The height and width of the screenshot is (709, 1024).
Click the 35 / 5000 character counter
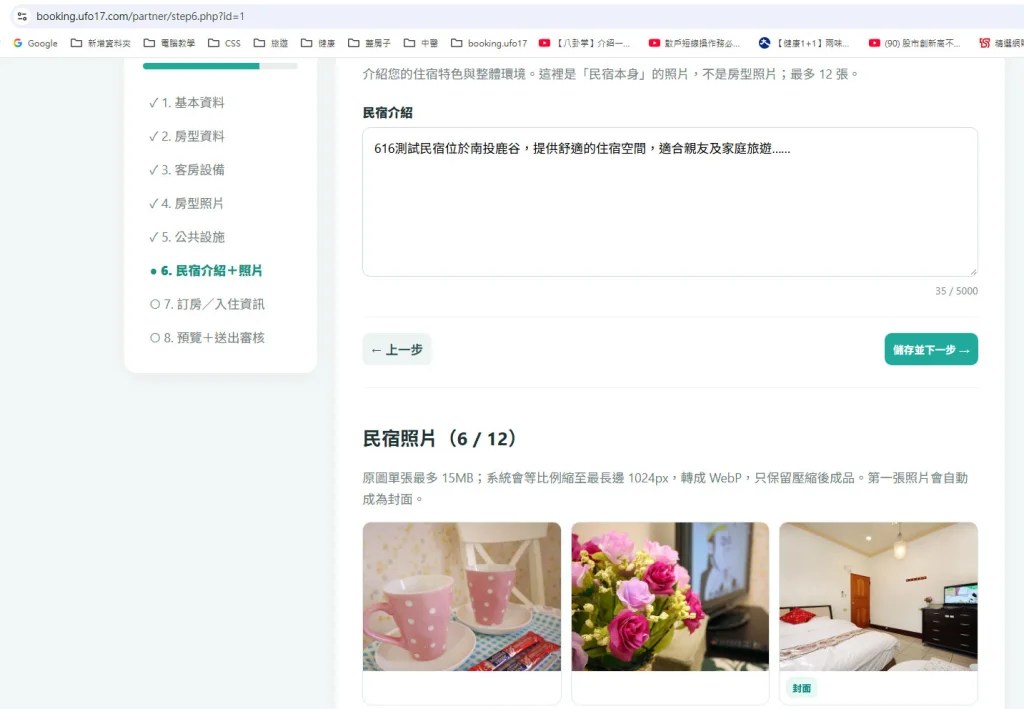956,291
